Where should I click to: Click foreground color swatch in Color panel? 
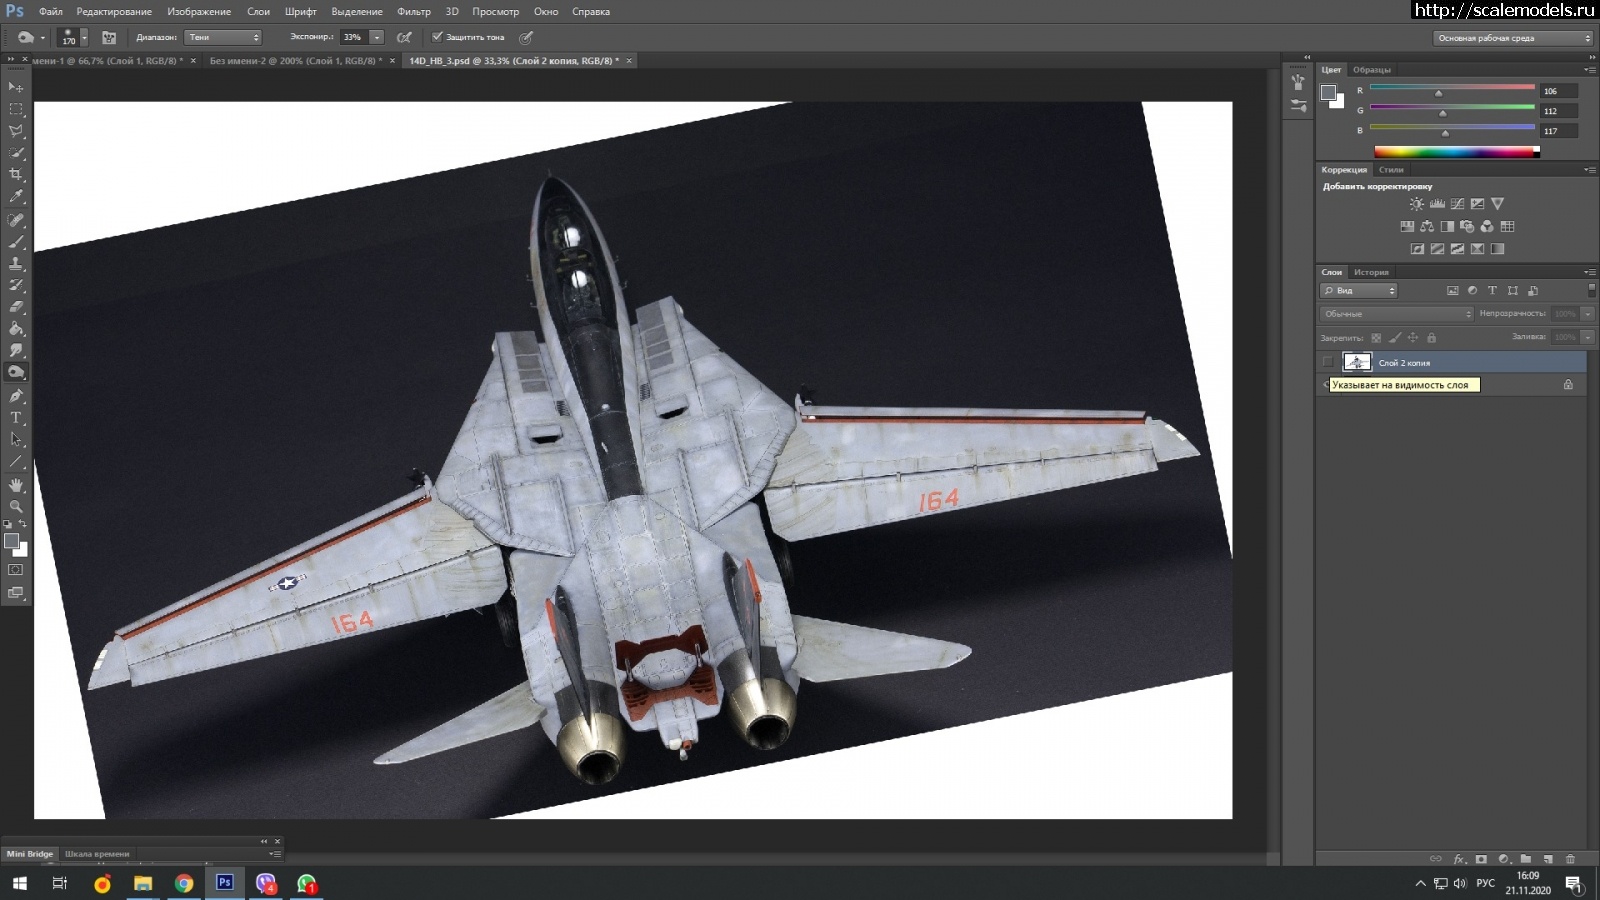point(1328,92)
